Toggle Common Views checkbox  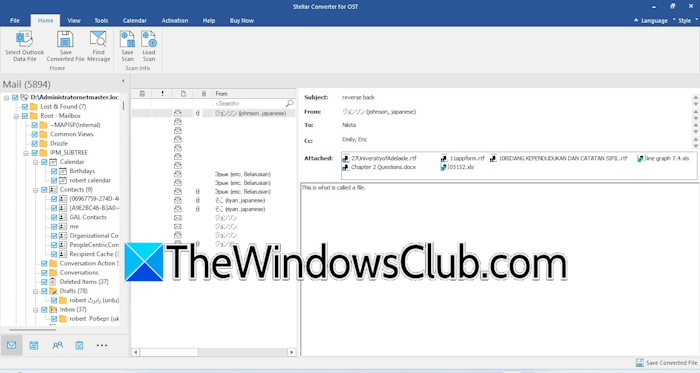tap(35, 134)
